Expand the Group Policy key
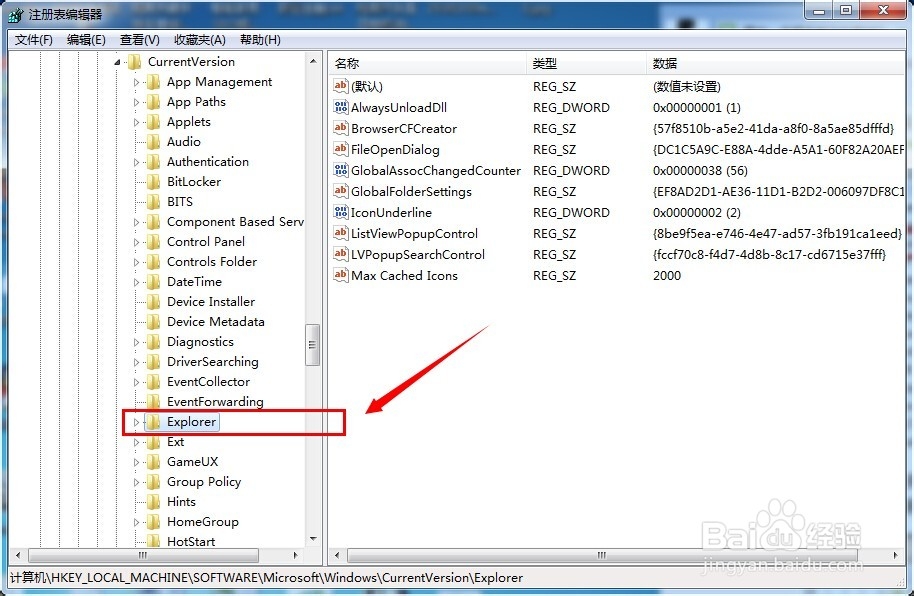 (x=136, y=482)
